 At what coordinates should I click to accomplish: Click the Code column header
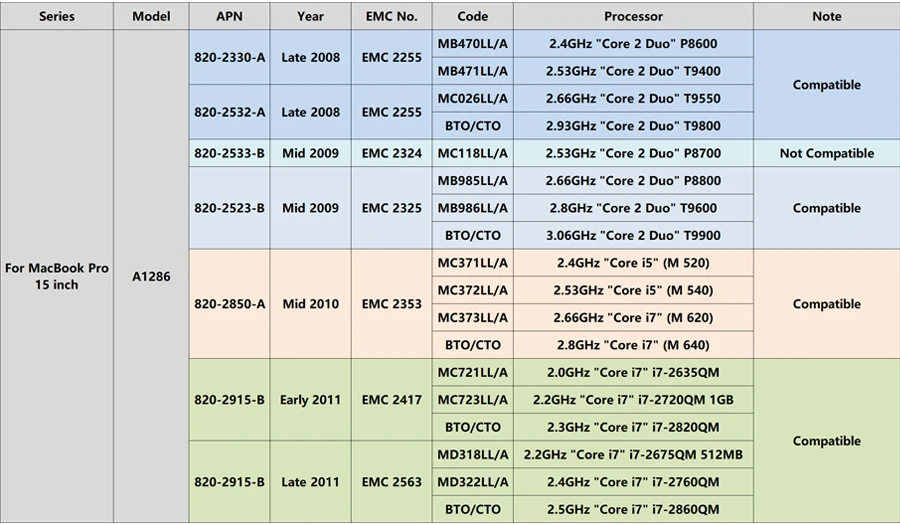click(x=472, y=16)
